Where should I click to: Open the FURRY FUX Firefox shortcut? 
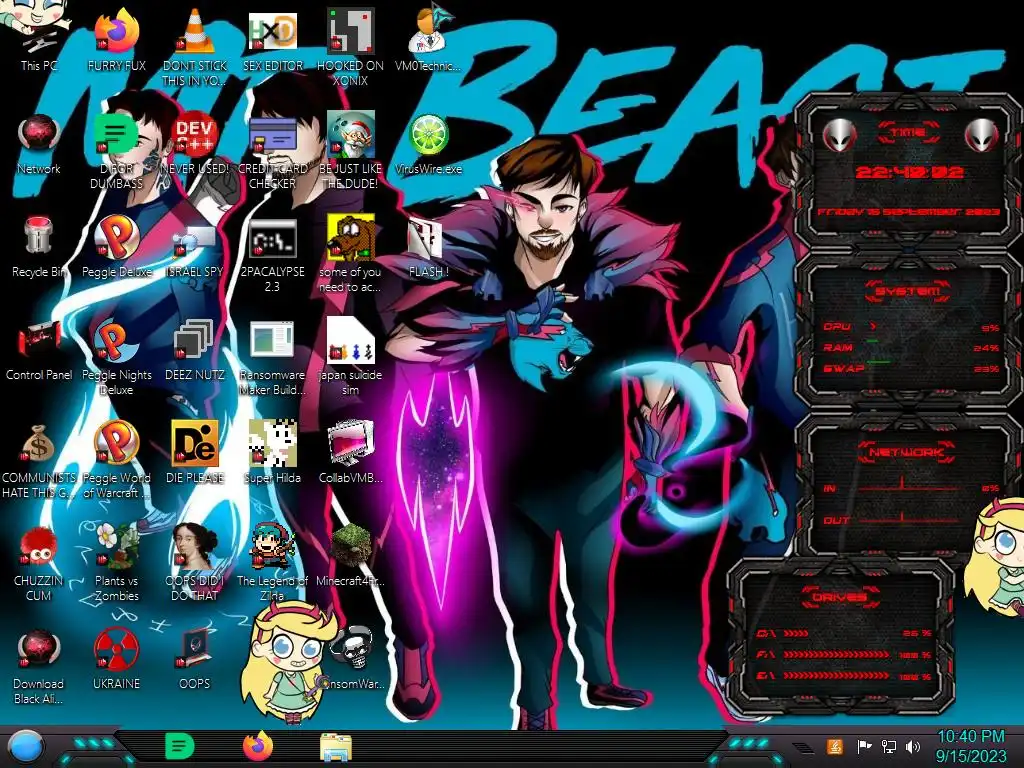coord(116,39)
